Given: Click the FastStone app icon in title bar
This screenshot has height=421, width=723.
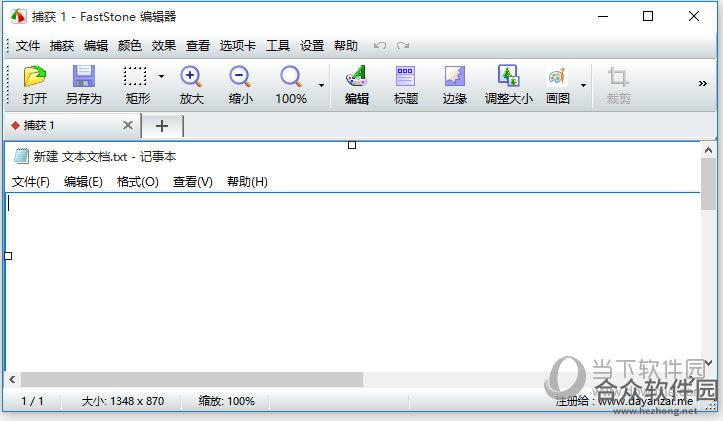Looking at the screenshot, I should pos(18,16).
